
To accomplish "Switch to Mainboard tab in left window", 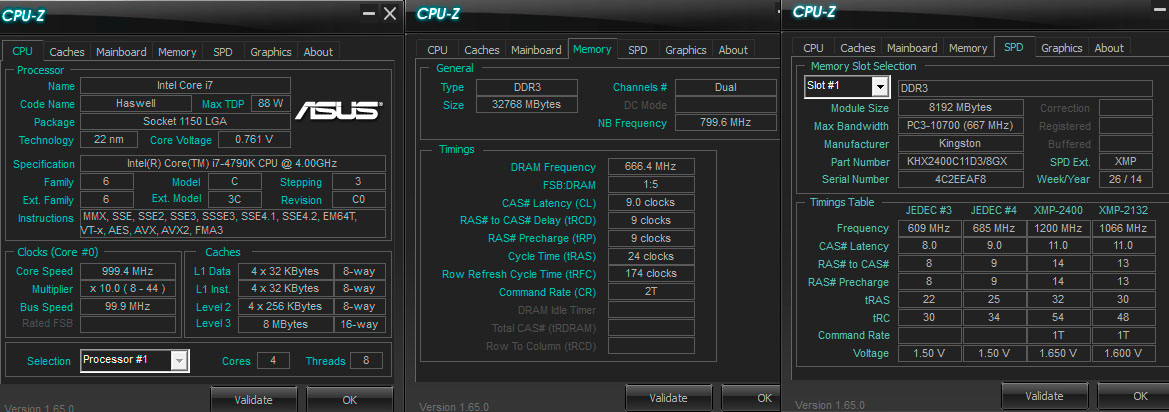I will click(122, 51).
